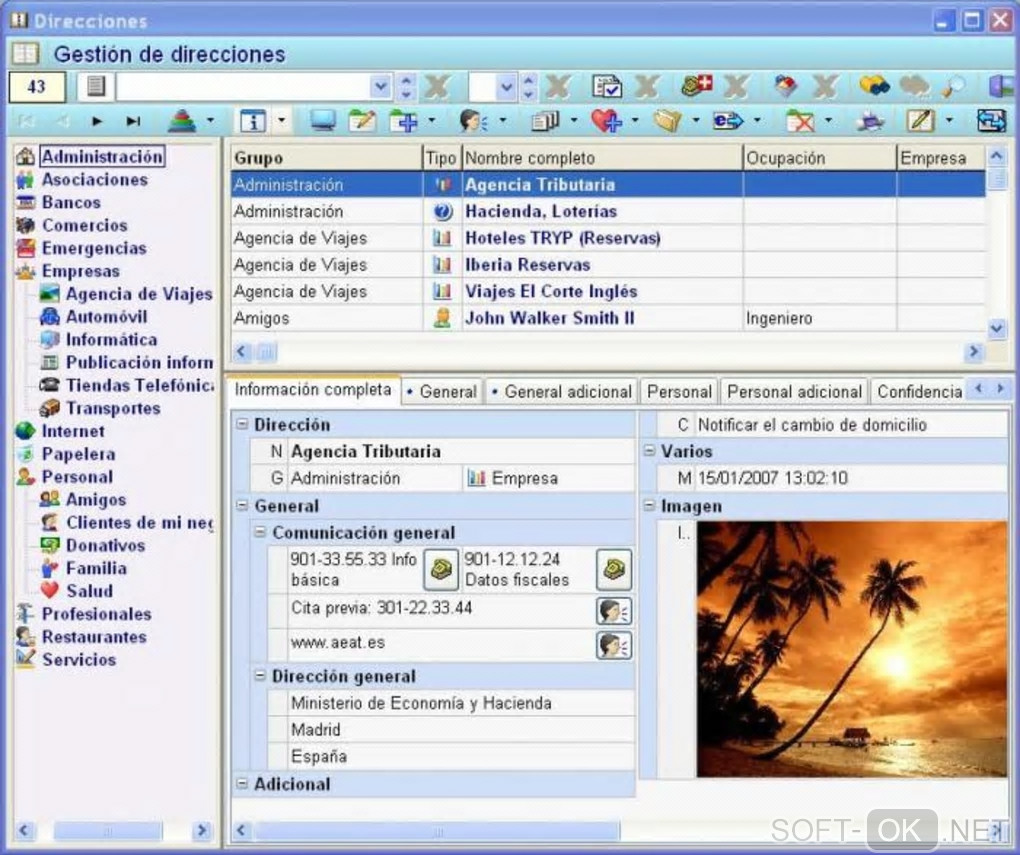Image resolution: width=1020 pixels, height=855 pixels.
Task: Click the swap windows icon at toolbar end
Action: (992, 121)
